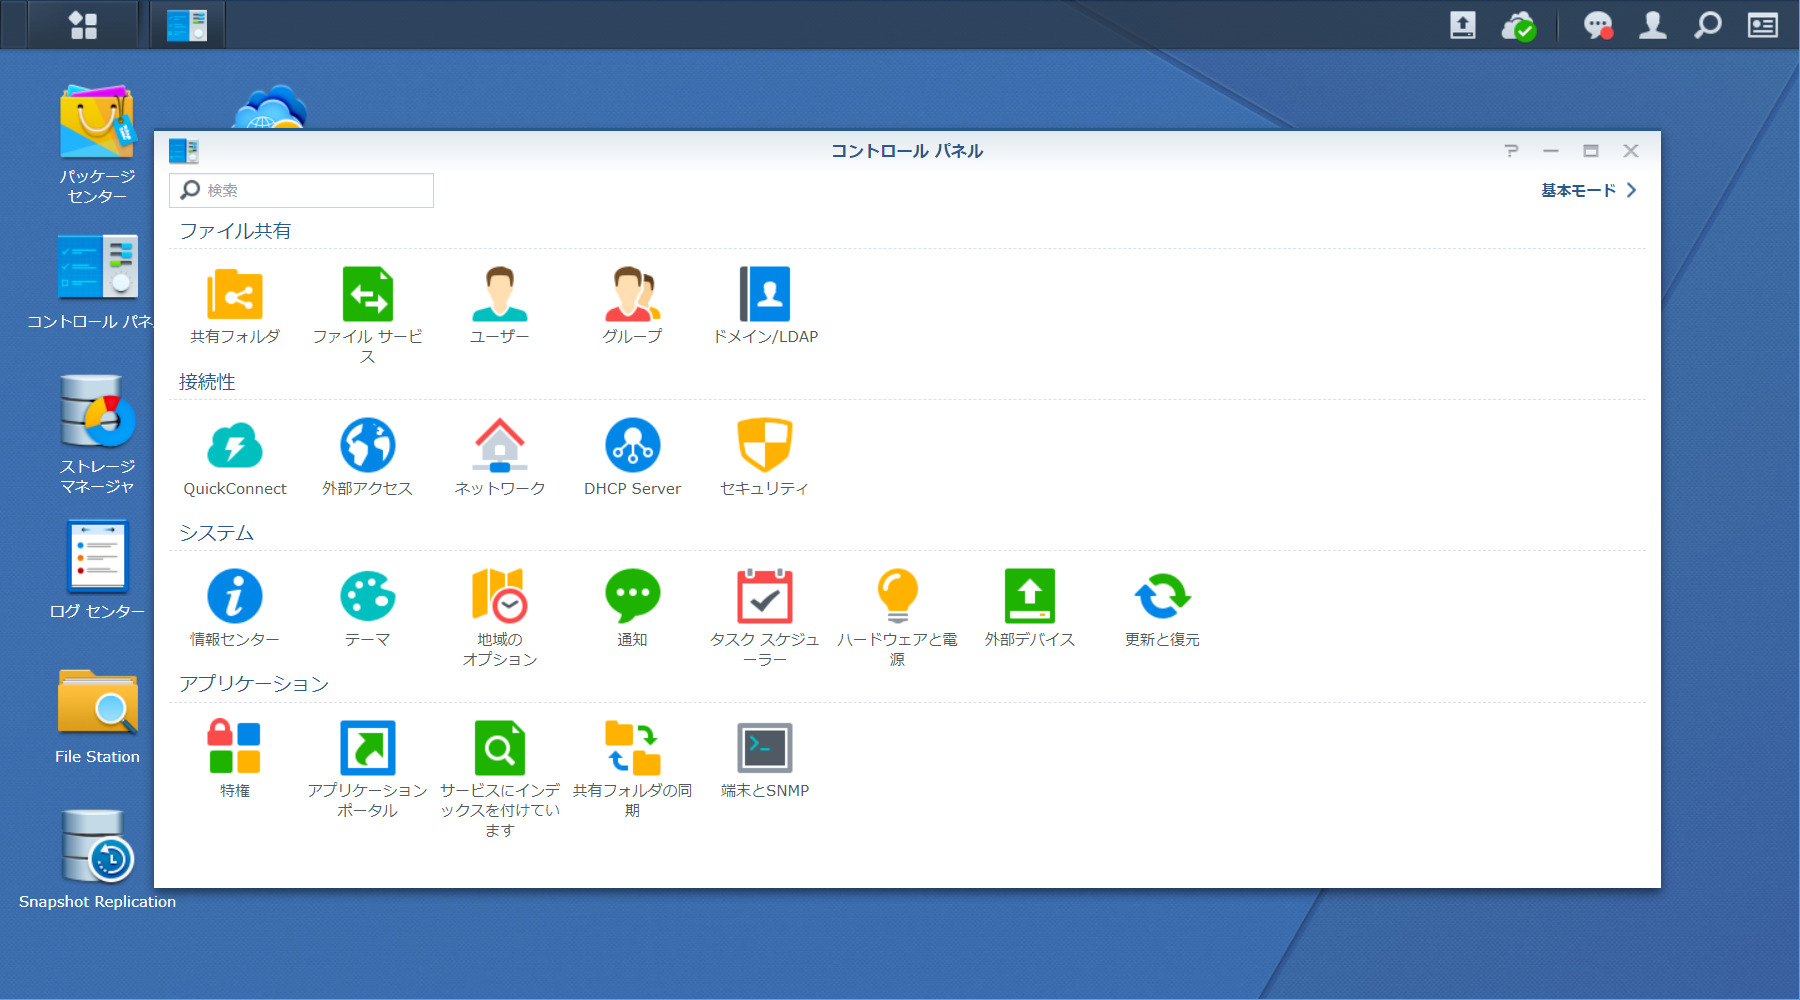The image size is (1800, 1000).
Task: Click the desktop コントロール パネル shortcut
Action: 97,282
